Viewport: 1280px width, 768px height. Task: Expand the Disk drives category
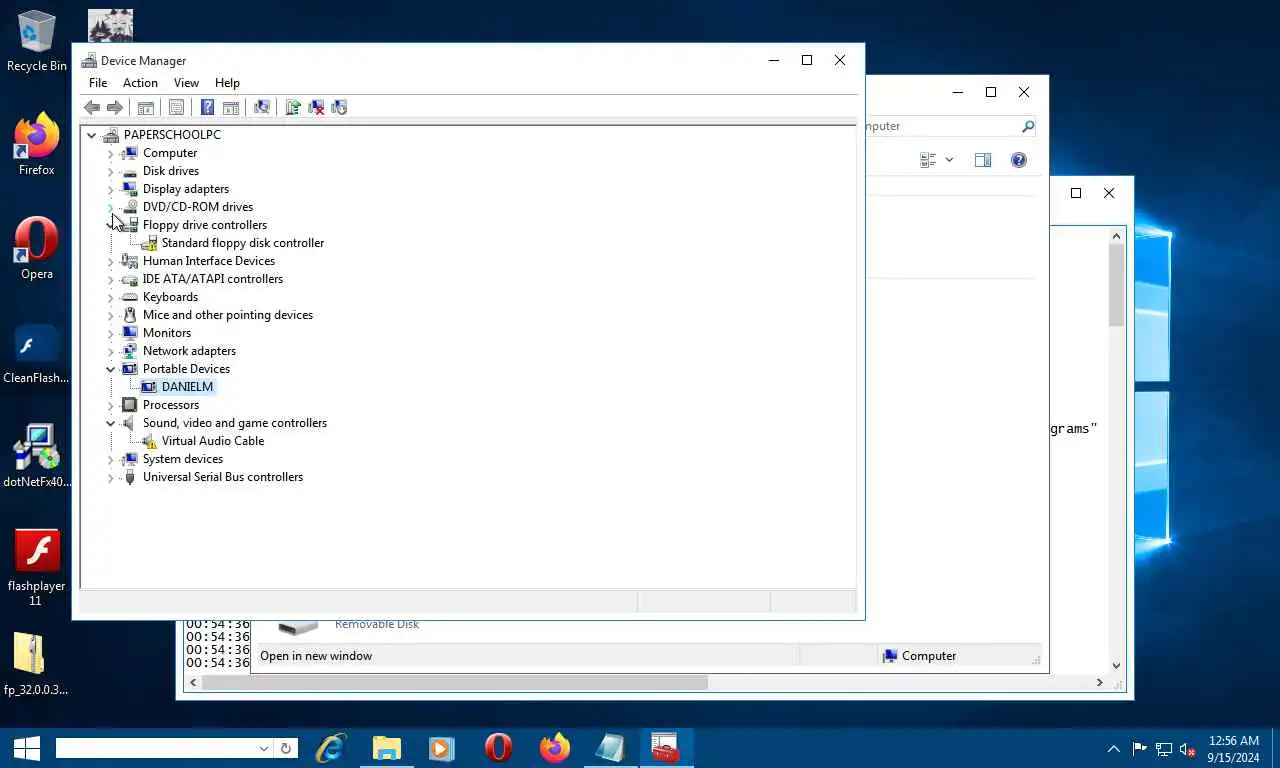[111, 171]
